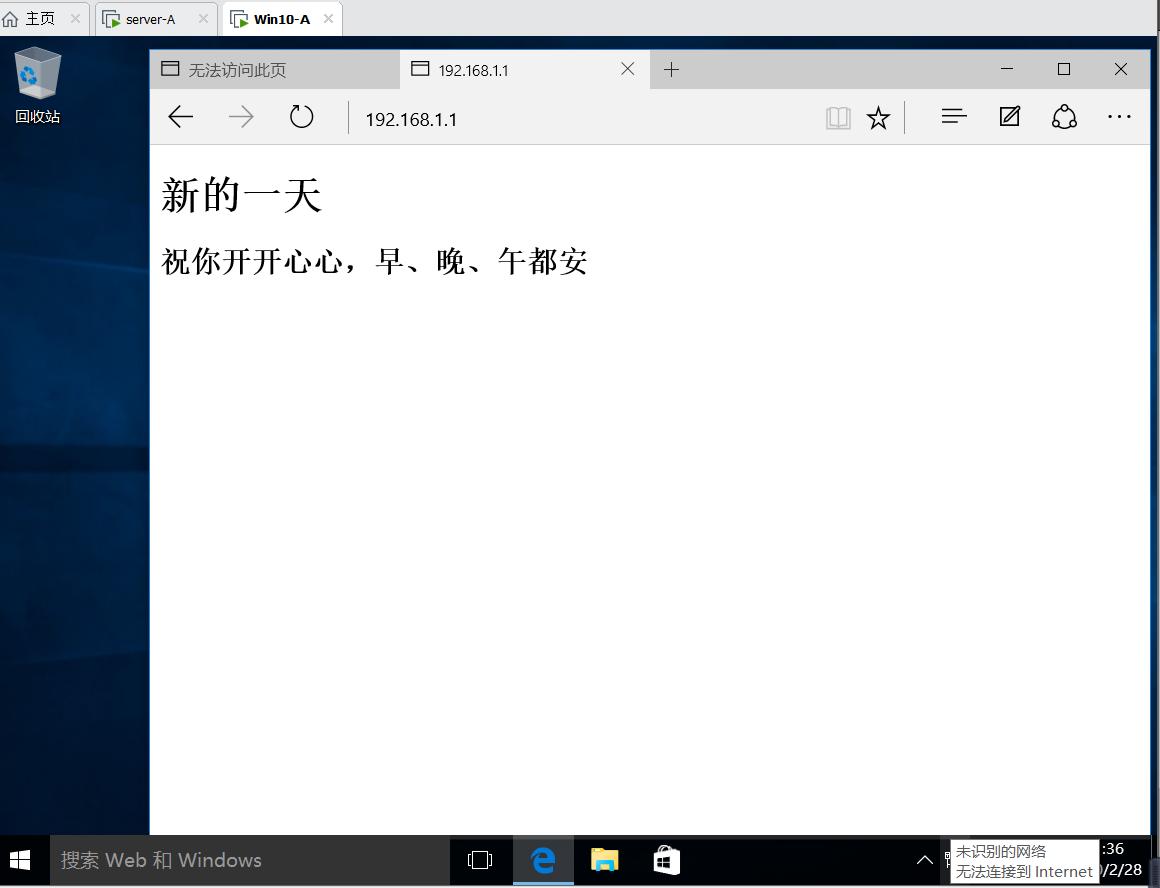The image size is (1160, 888).
Task: Open File Explorer from taskbar
Action: coord(604,860)
